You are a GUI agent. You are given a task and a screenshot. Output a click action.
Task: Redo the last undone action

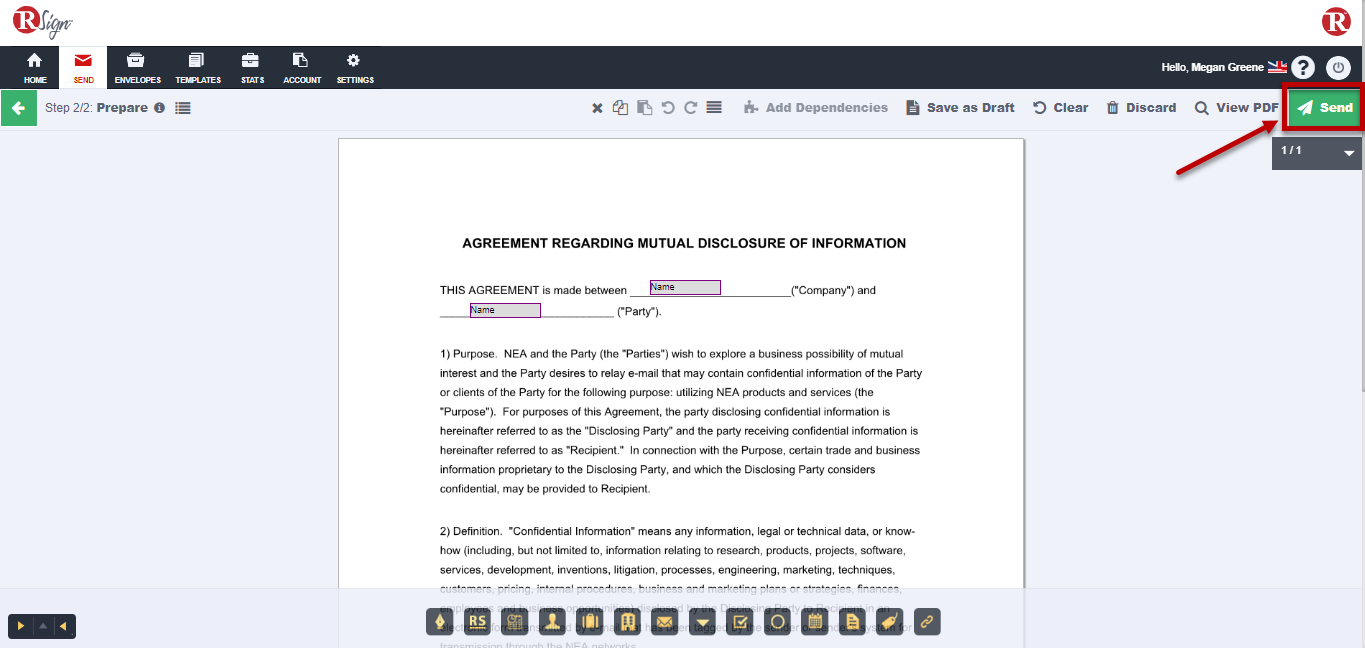tap(690, 108)
